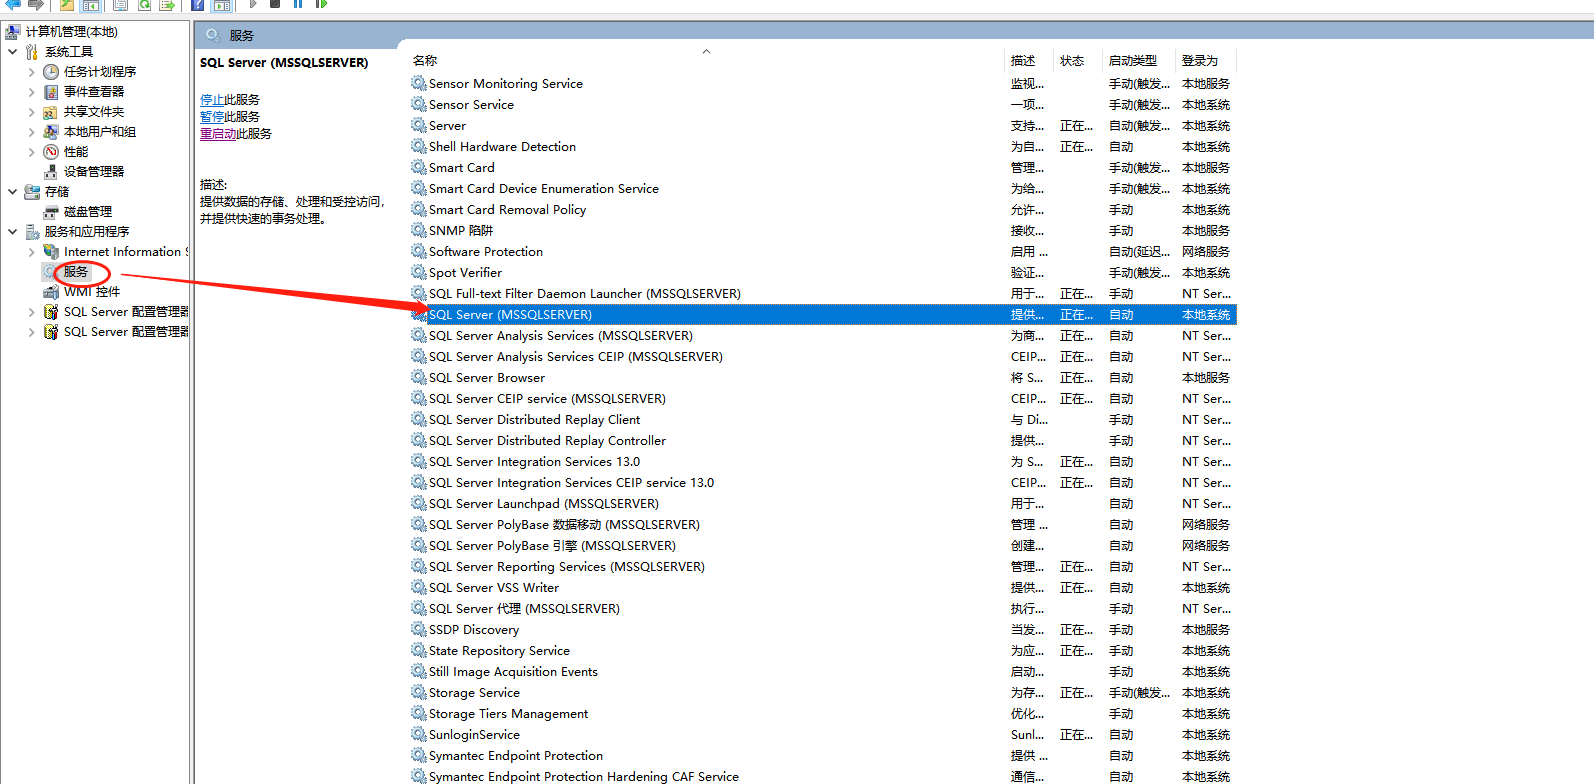Viewport: 1594px width, 784px height.
Task: Select 服务 in the left tree
Action: (76, 272)
